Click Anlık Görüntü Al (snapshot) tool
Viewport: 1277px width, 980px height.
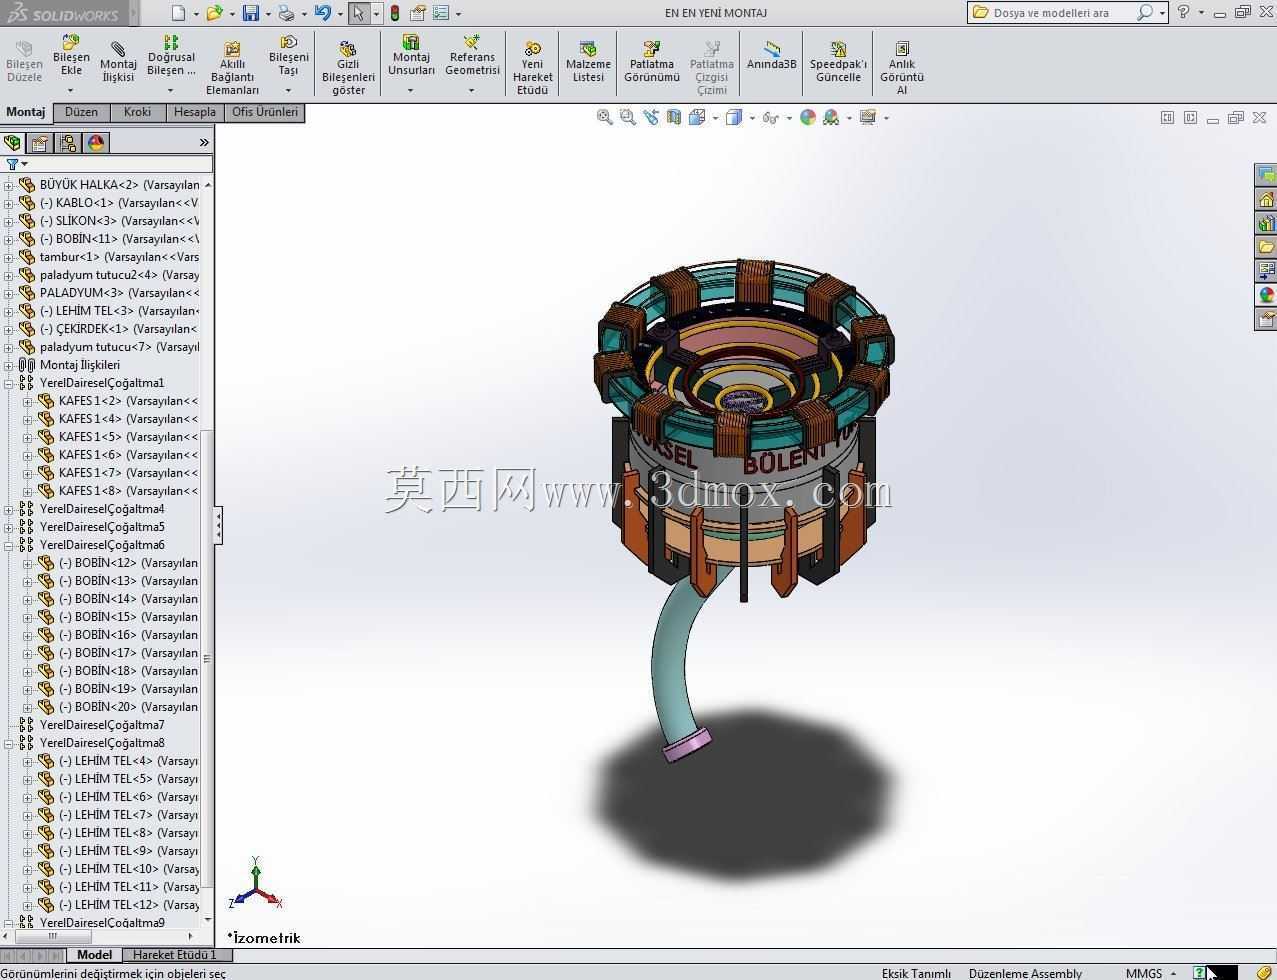tap(901, 68)
